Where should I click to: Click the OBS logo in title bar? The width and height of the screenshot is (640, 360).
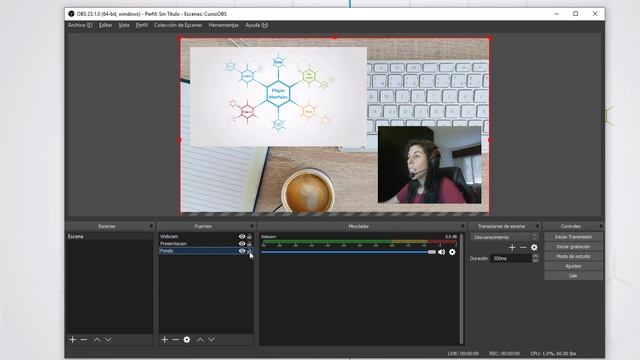(x=71, y=14)
